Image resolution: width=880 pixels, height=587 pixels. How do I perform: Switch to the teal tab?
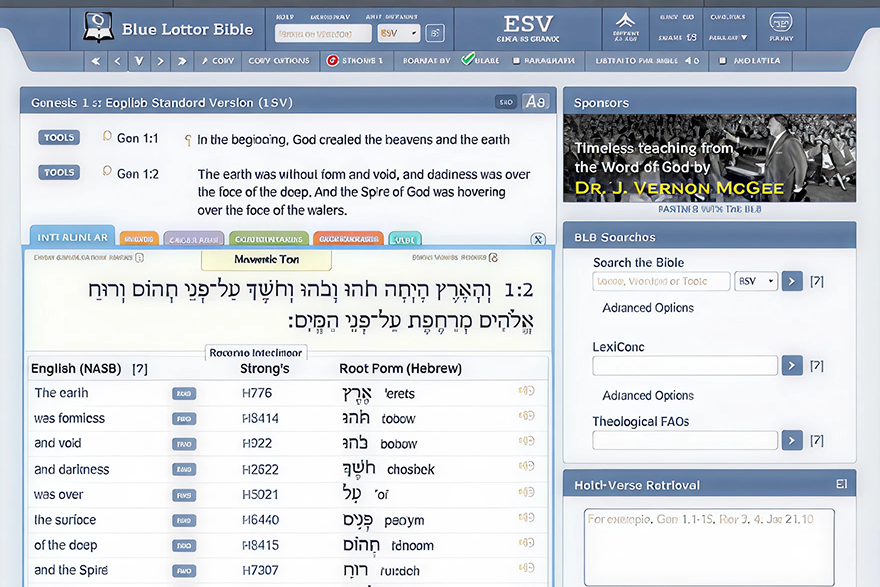click(x=405, y=239)
